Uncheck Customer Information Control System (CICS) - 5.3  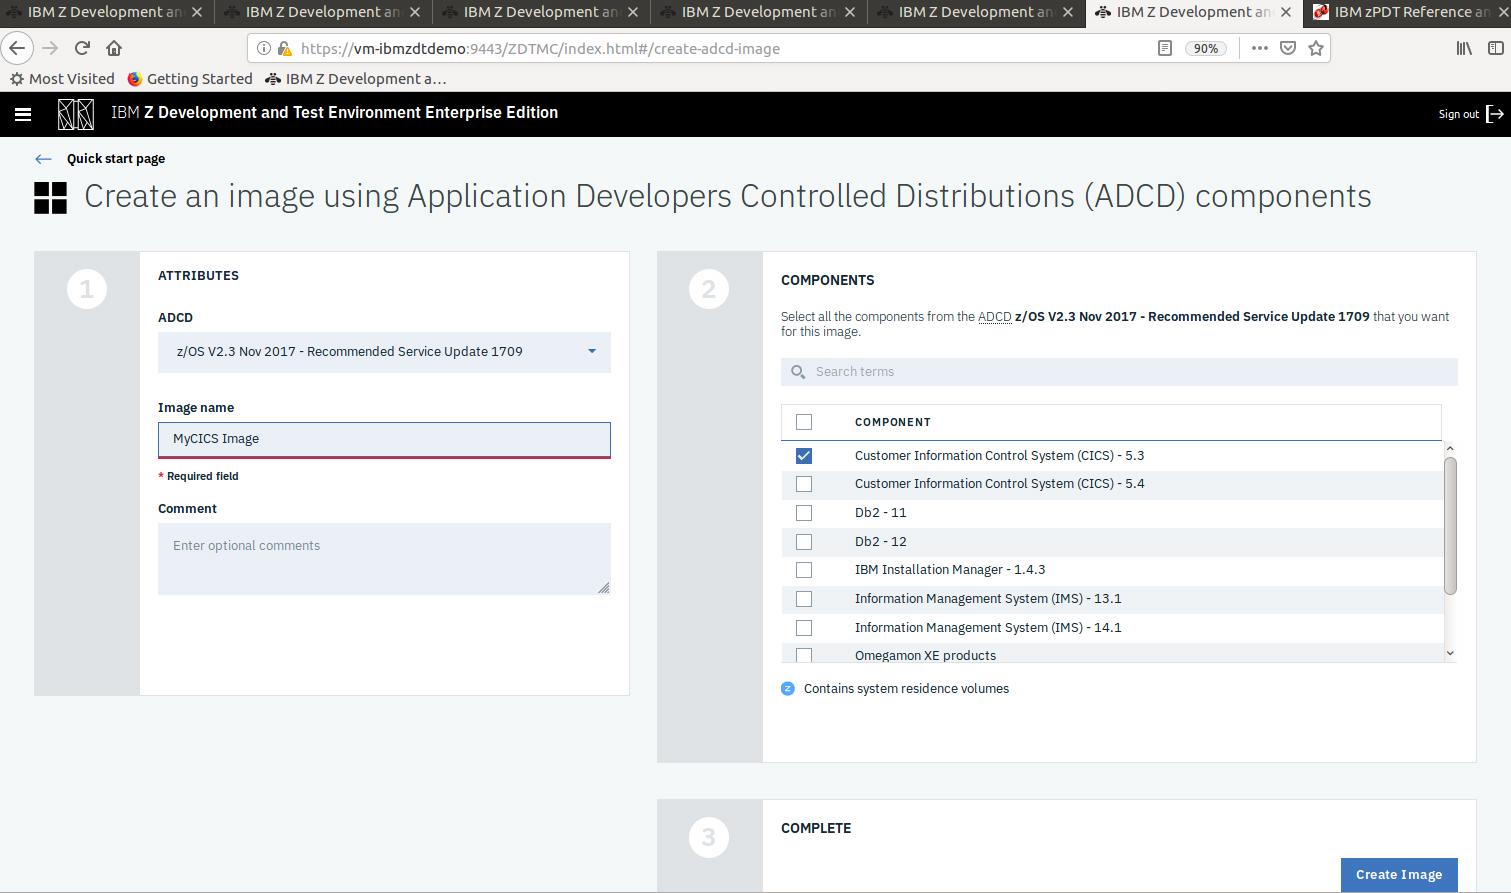(804, 455)
